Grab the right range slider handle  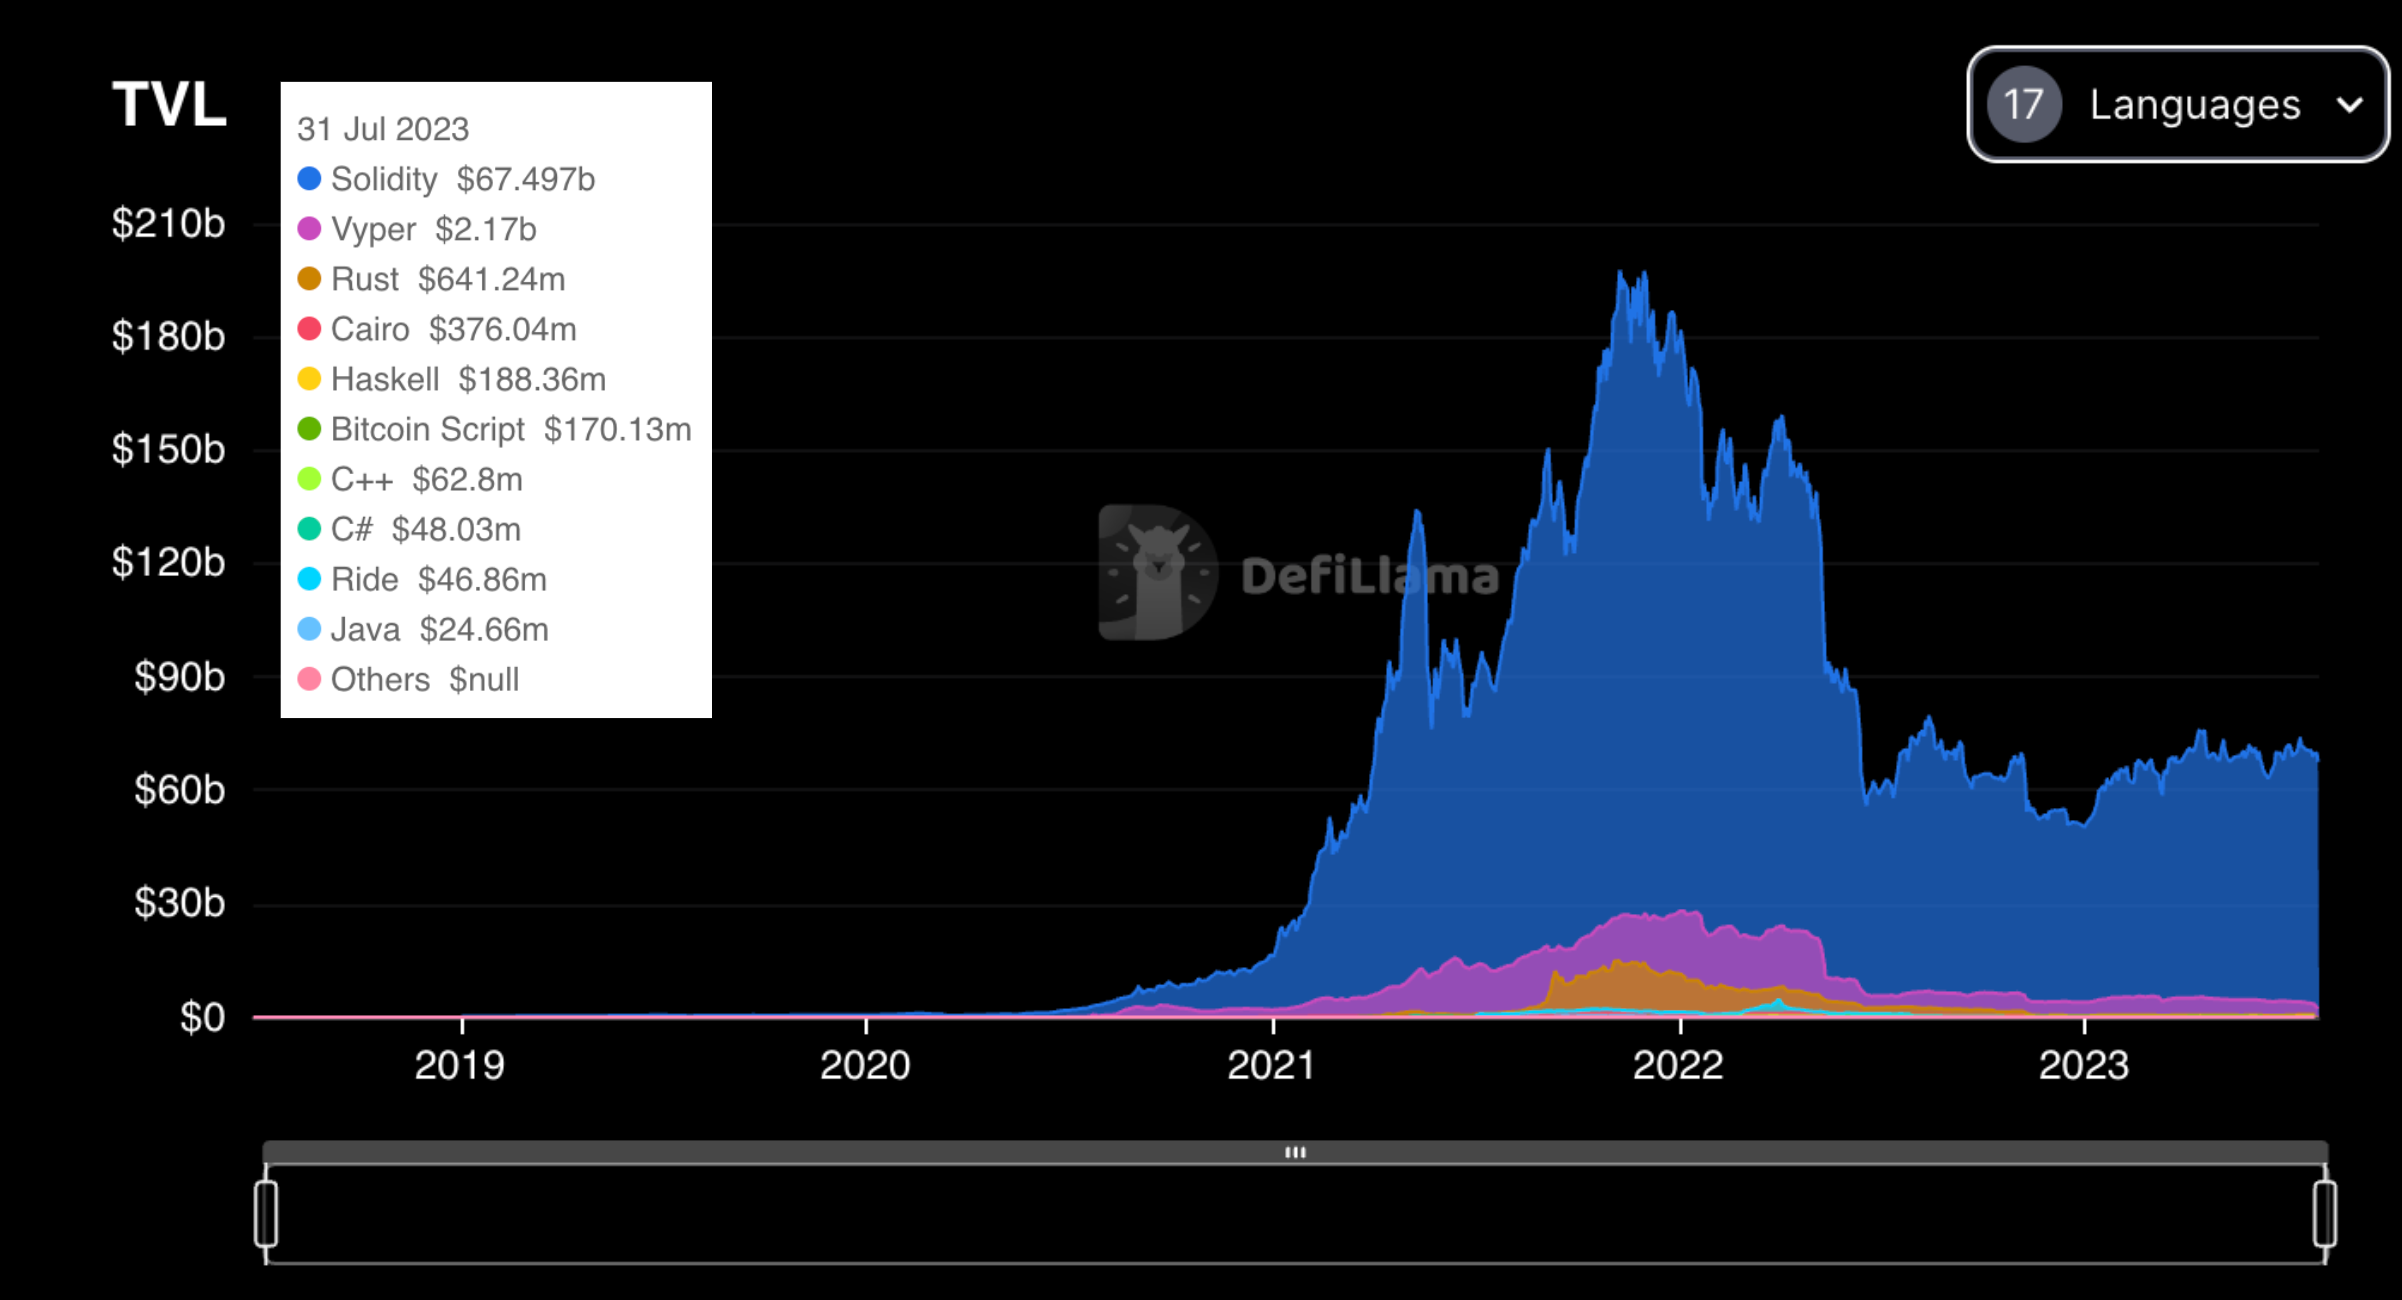point(2325,1213)
